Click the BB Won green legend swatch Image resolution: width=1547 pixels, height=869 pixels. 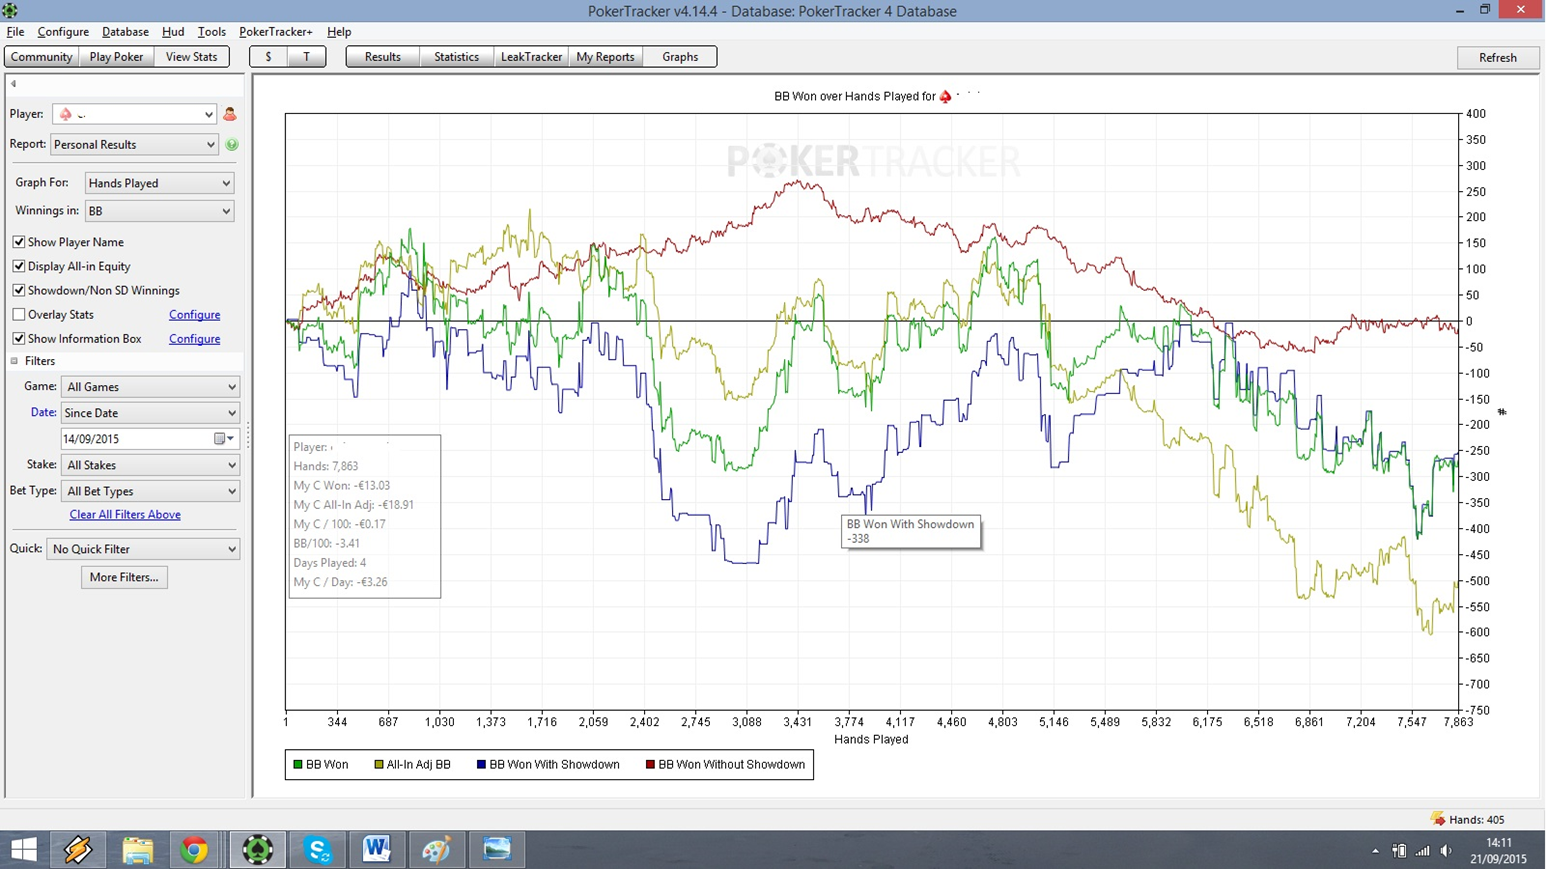pyautogui.click(x=298, y=765)
